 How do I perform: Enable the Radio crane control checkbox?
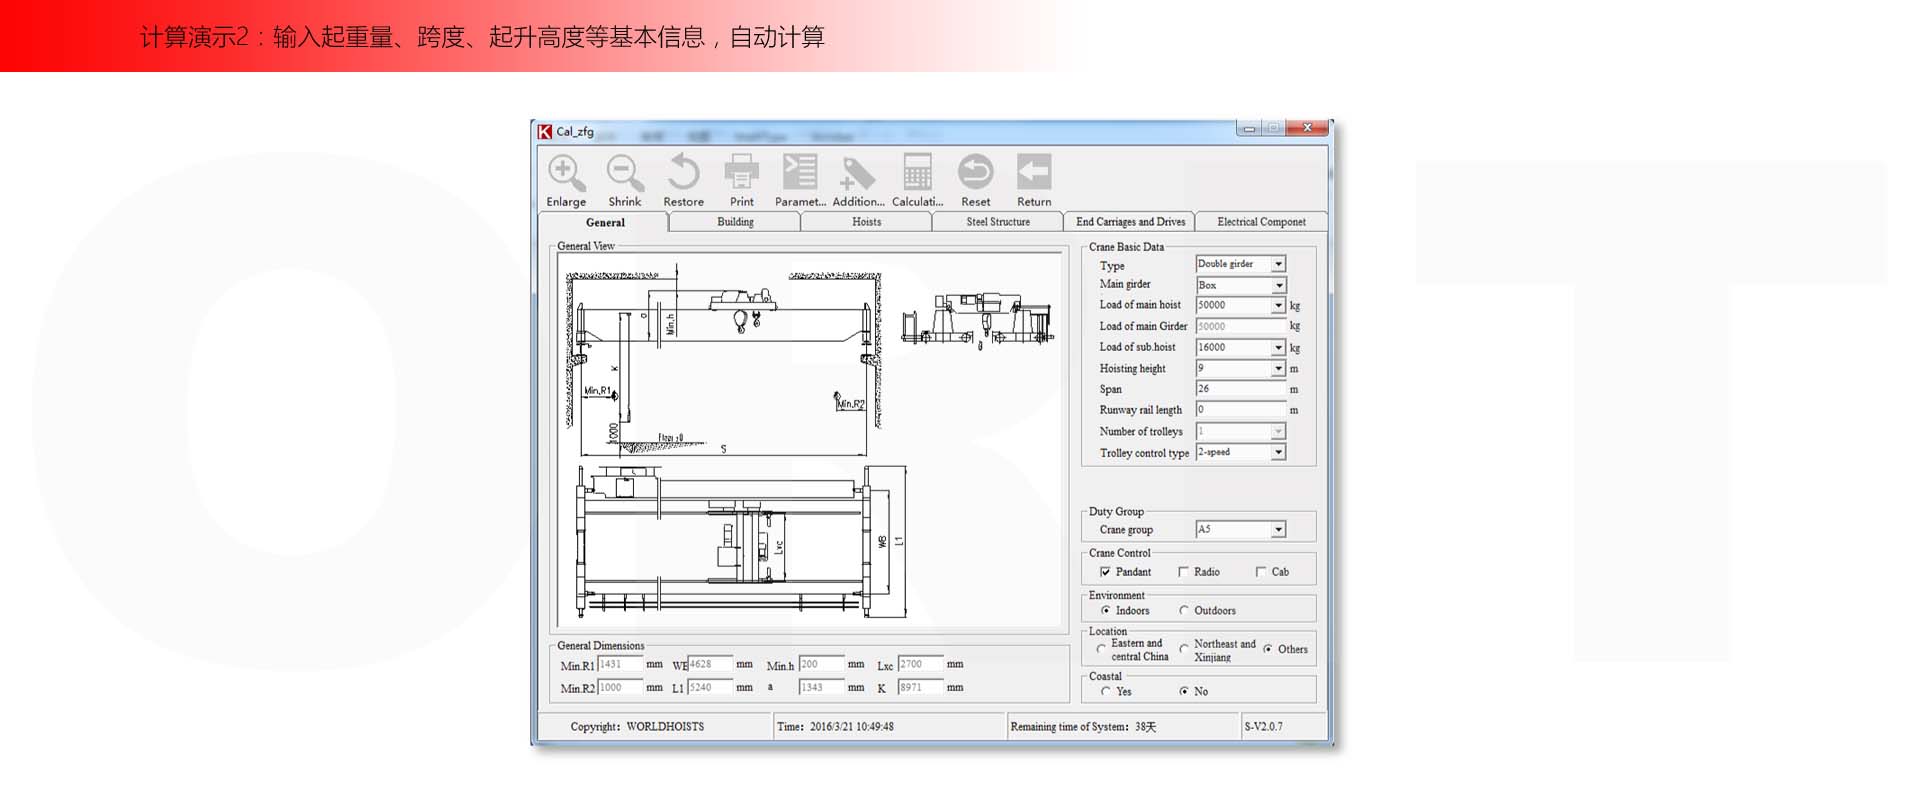(x=1184, y=572)
